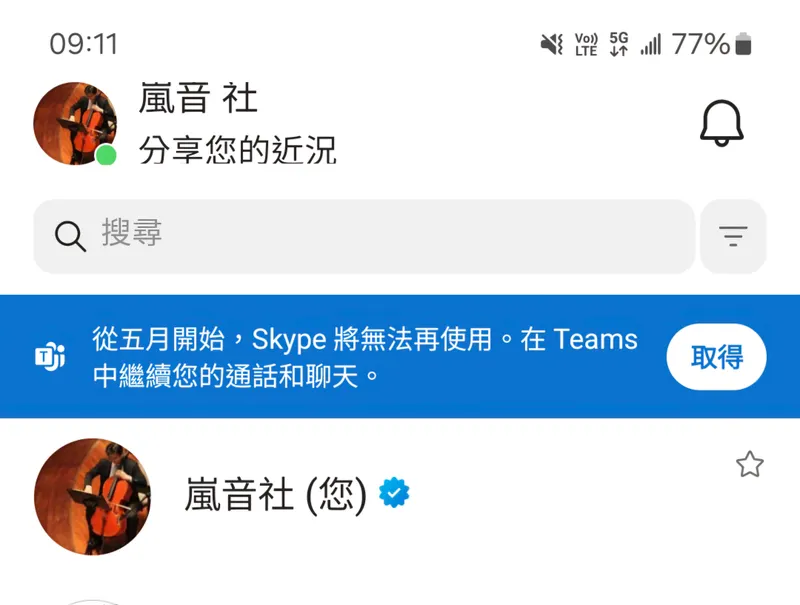Read the Skype shutdown banner message

click(x=365, y=357)
